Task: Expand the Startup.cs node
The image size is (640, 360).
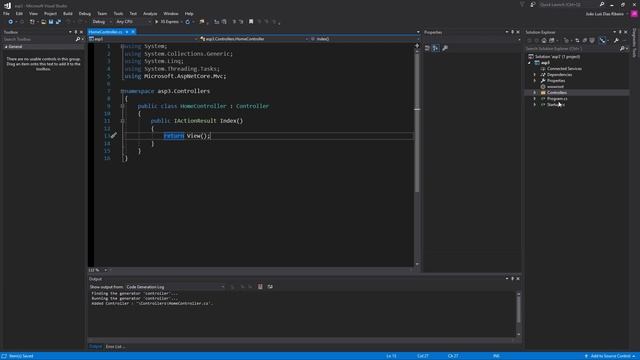Action: pyautogui.click(x=535, y=104)
